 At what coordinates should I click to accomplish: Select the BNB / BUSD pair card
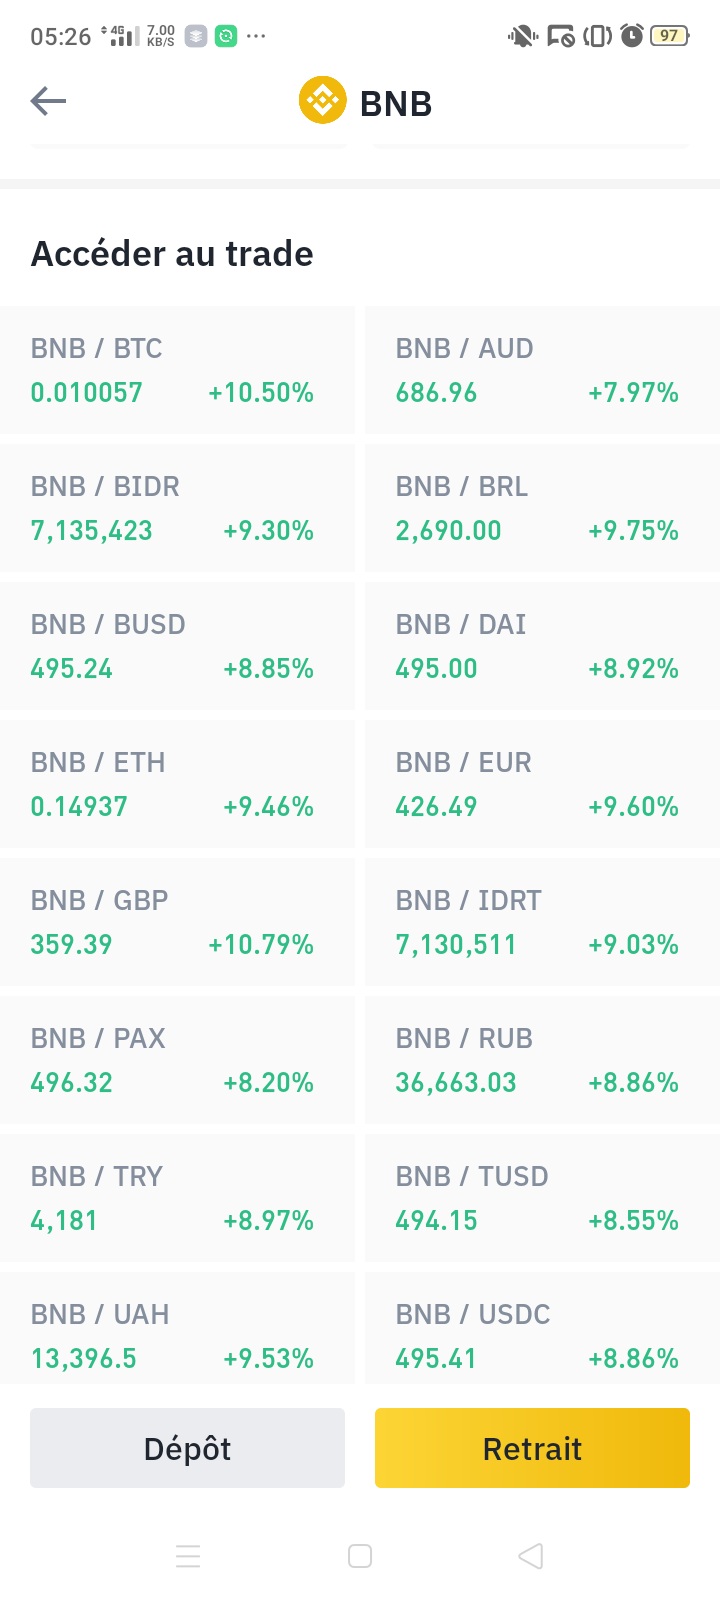(x=177, y=646)
